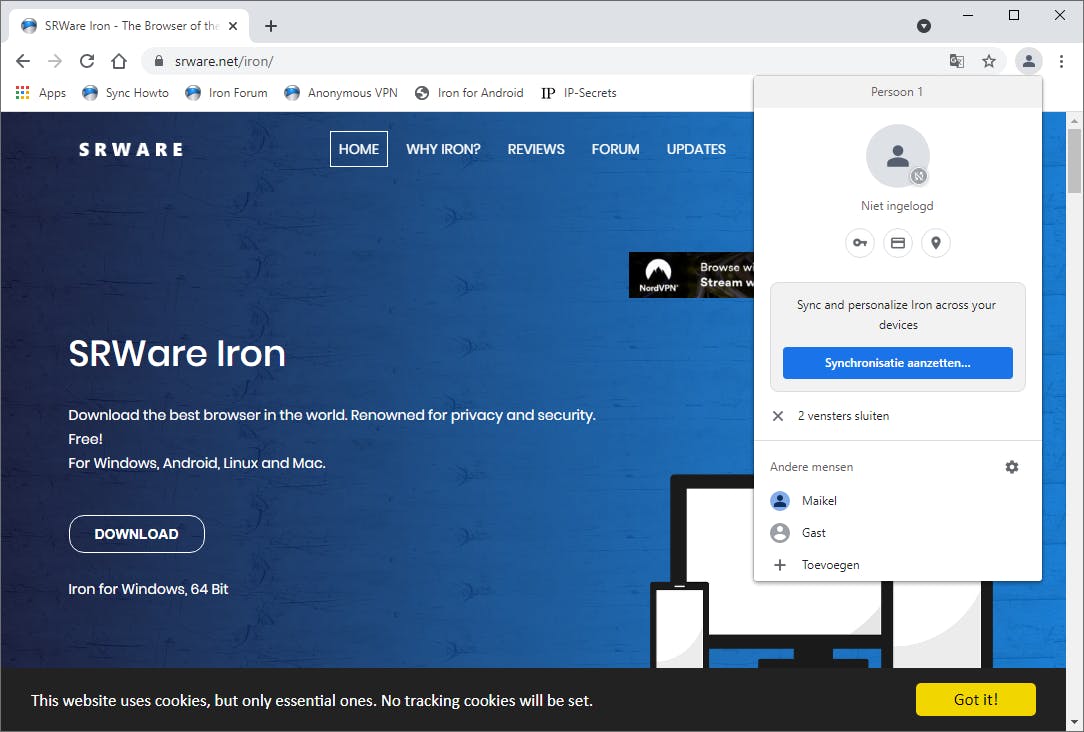Bookmark this page with the star icon
The image size is (1084, 732).
pyautogui.click(x=989, y=61)
